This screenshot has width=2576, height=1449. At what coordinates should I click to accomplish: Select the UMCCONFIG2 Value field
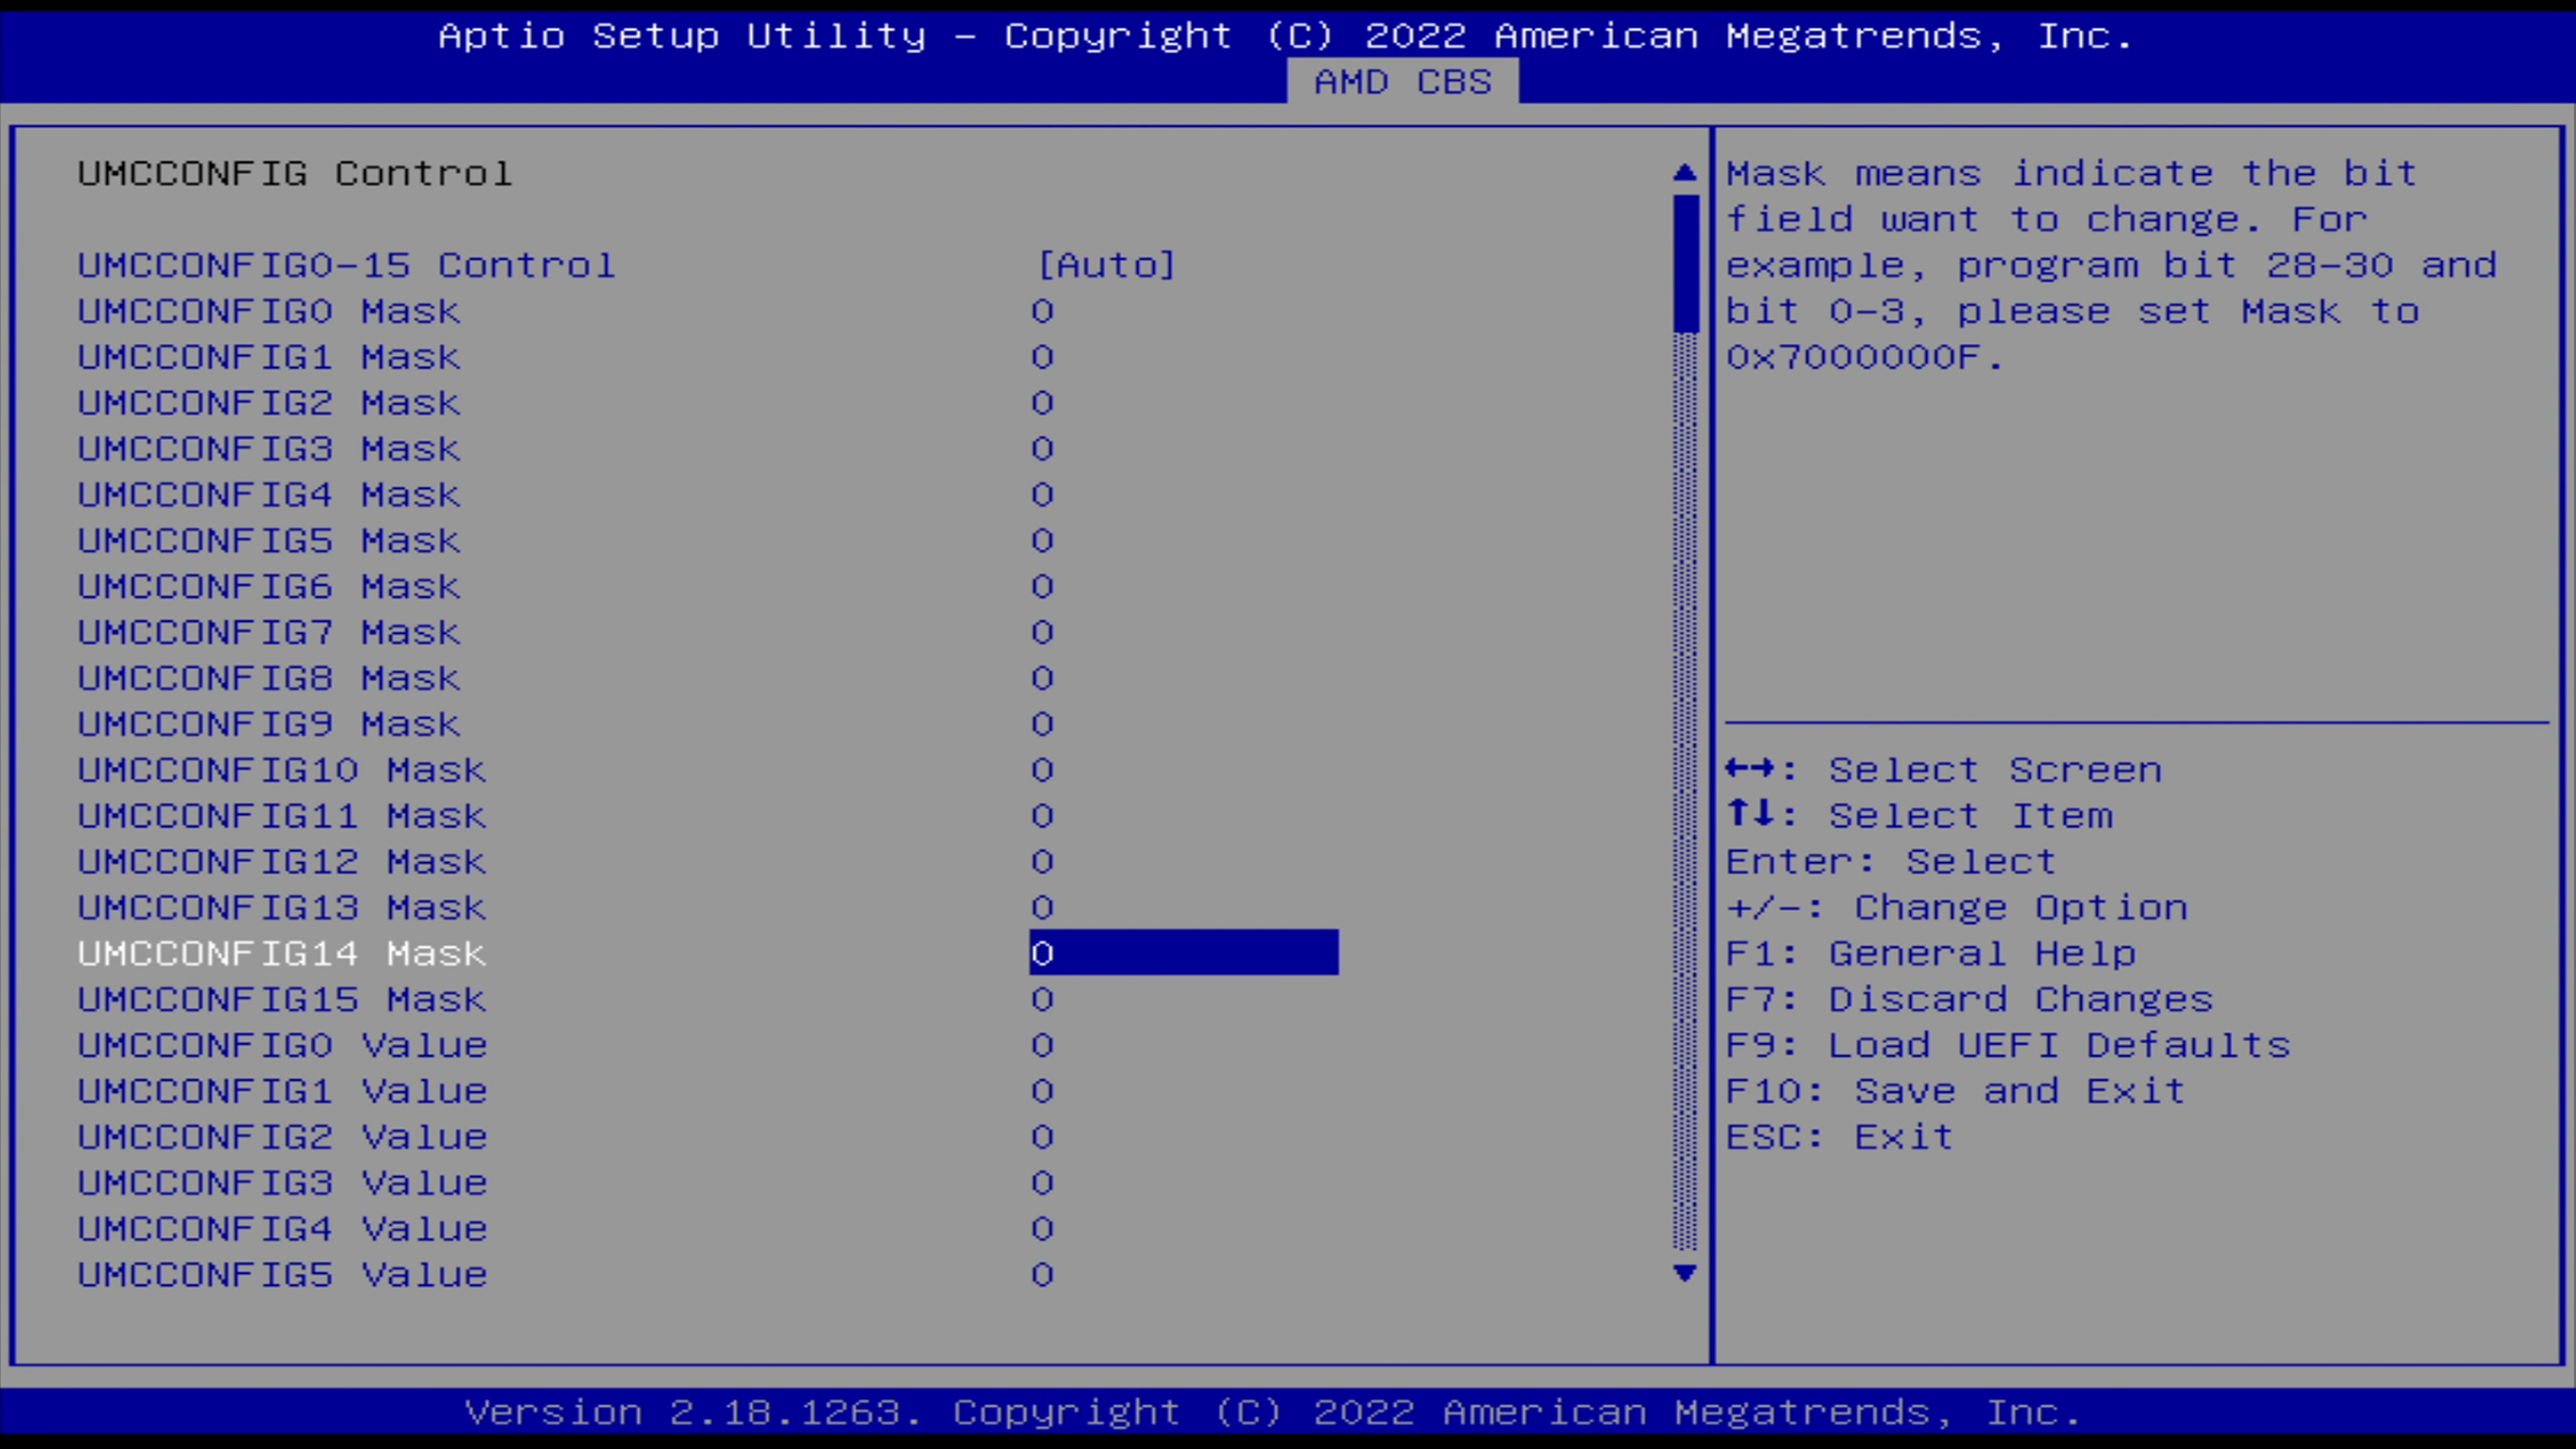tap(1042, 1137)
